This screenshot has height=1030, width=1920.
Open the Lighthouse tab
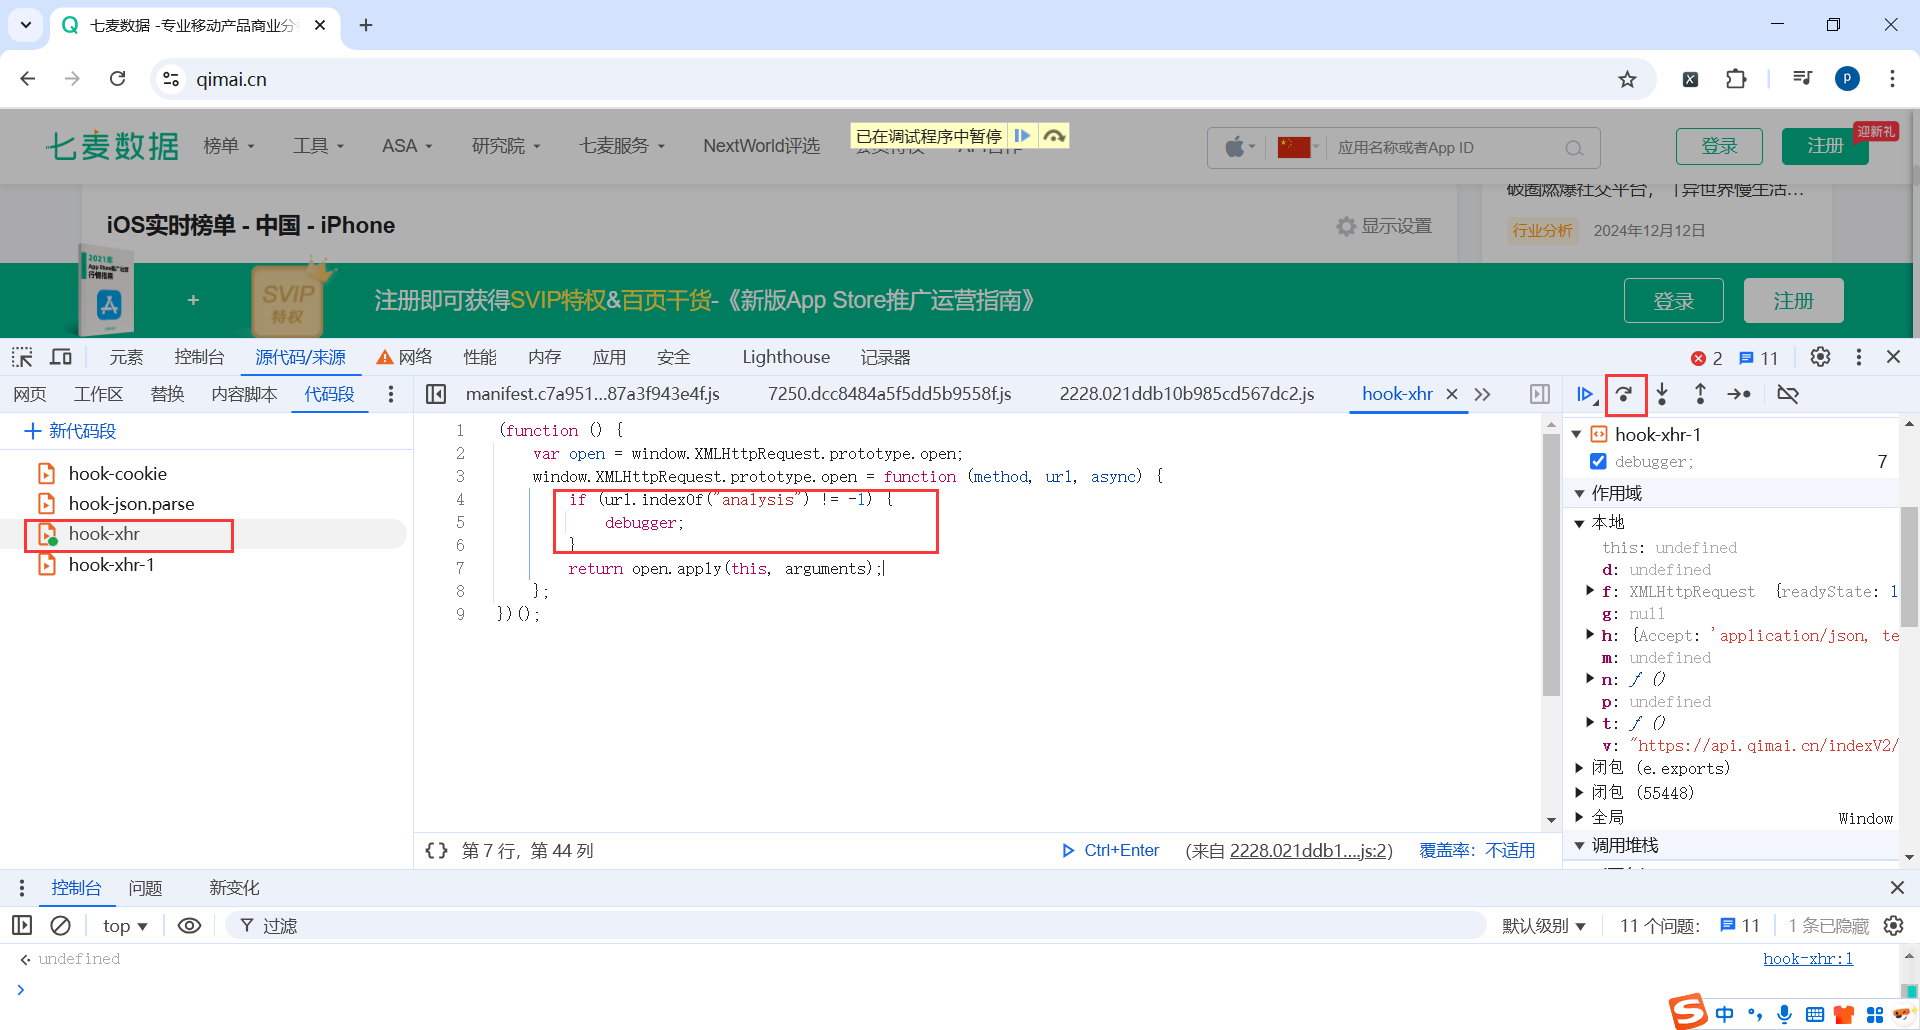pos(786,357)
